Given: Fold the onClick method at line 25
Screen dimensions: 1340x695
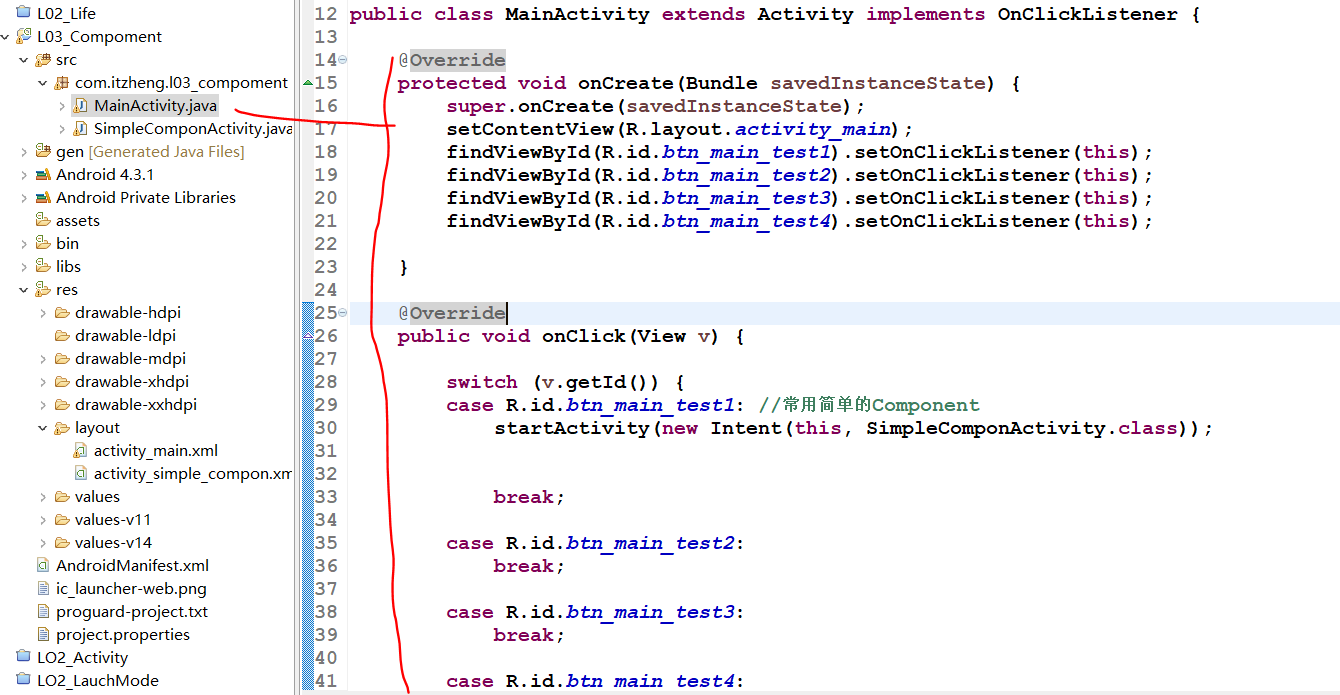Looking at the screenshot, I should (x=343, y=313).
